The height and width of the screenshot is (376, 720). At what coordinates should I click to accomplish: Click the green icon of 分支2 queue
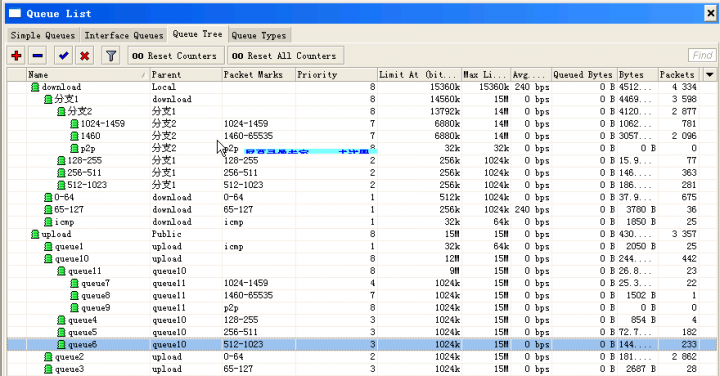tap(61, 112)
